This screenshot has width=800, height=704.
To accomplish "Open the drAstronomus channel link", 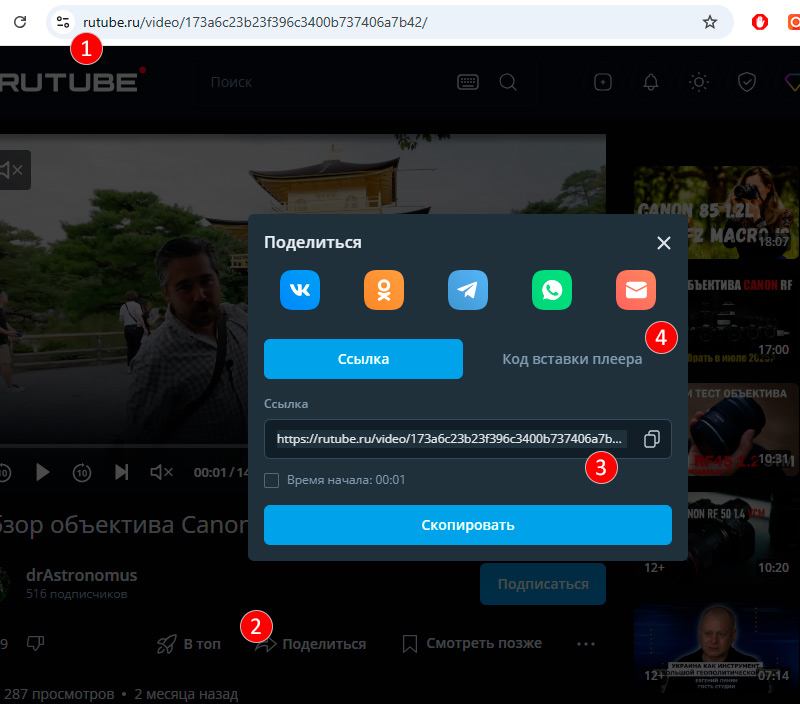I will pos(81,575).
